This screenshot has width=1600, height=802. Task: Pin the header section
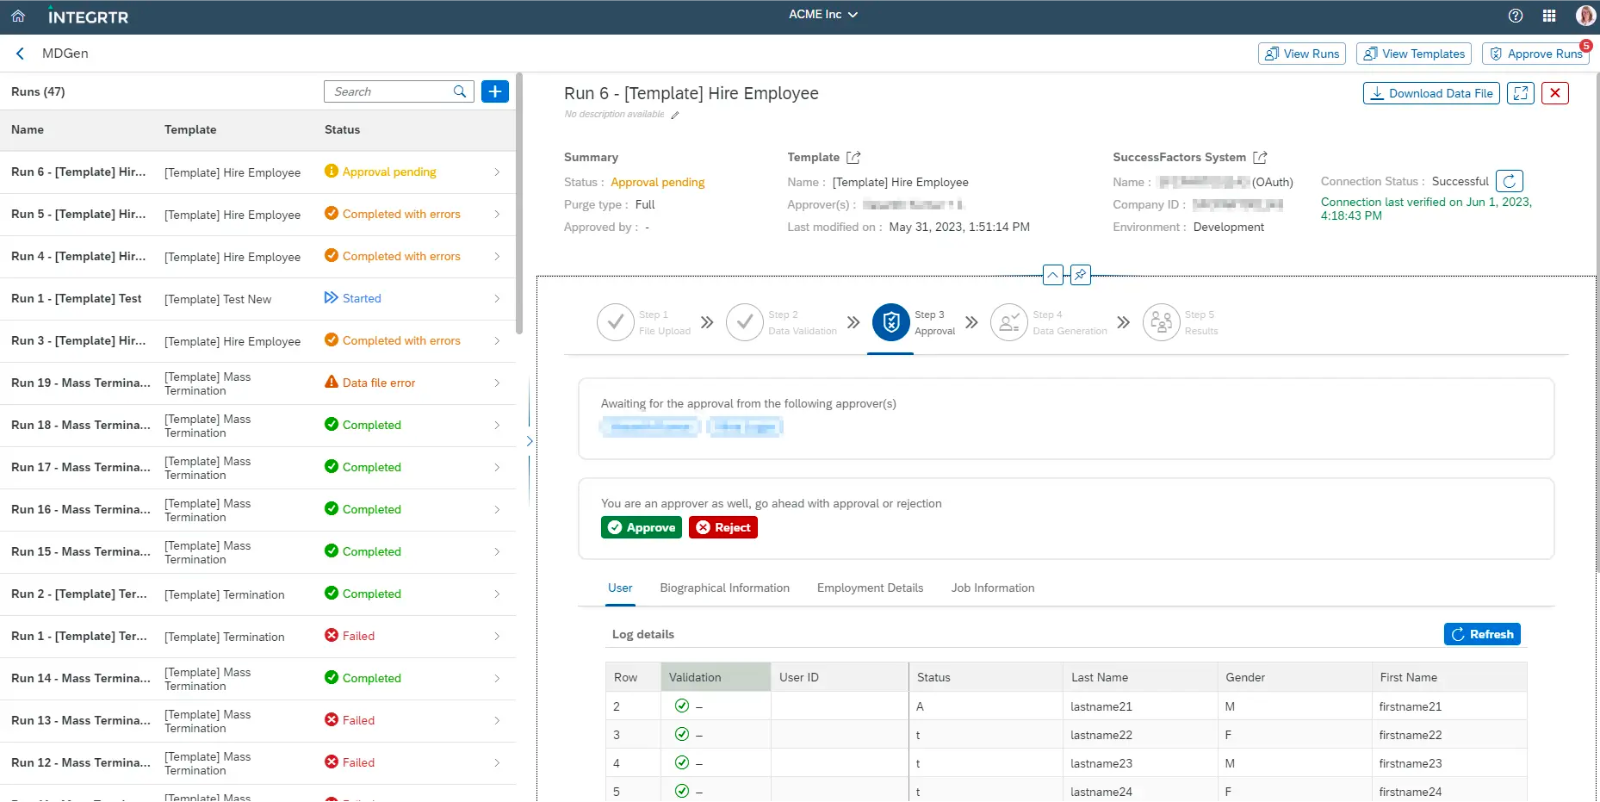tap(1080, 275)
